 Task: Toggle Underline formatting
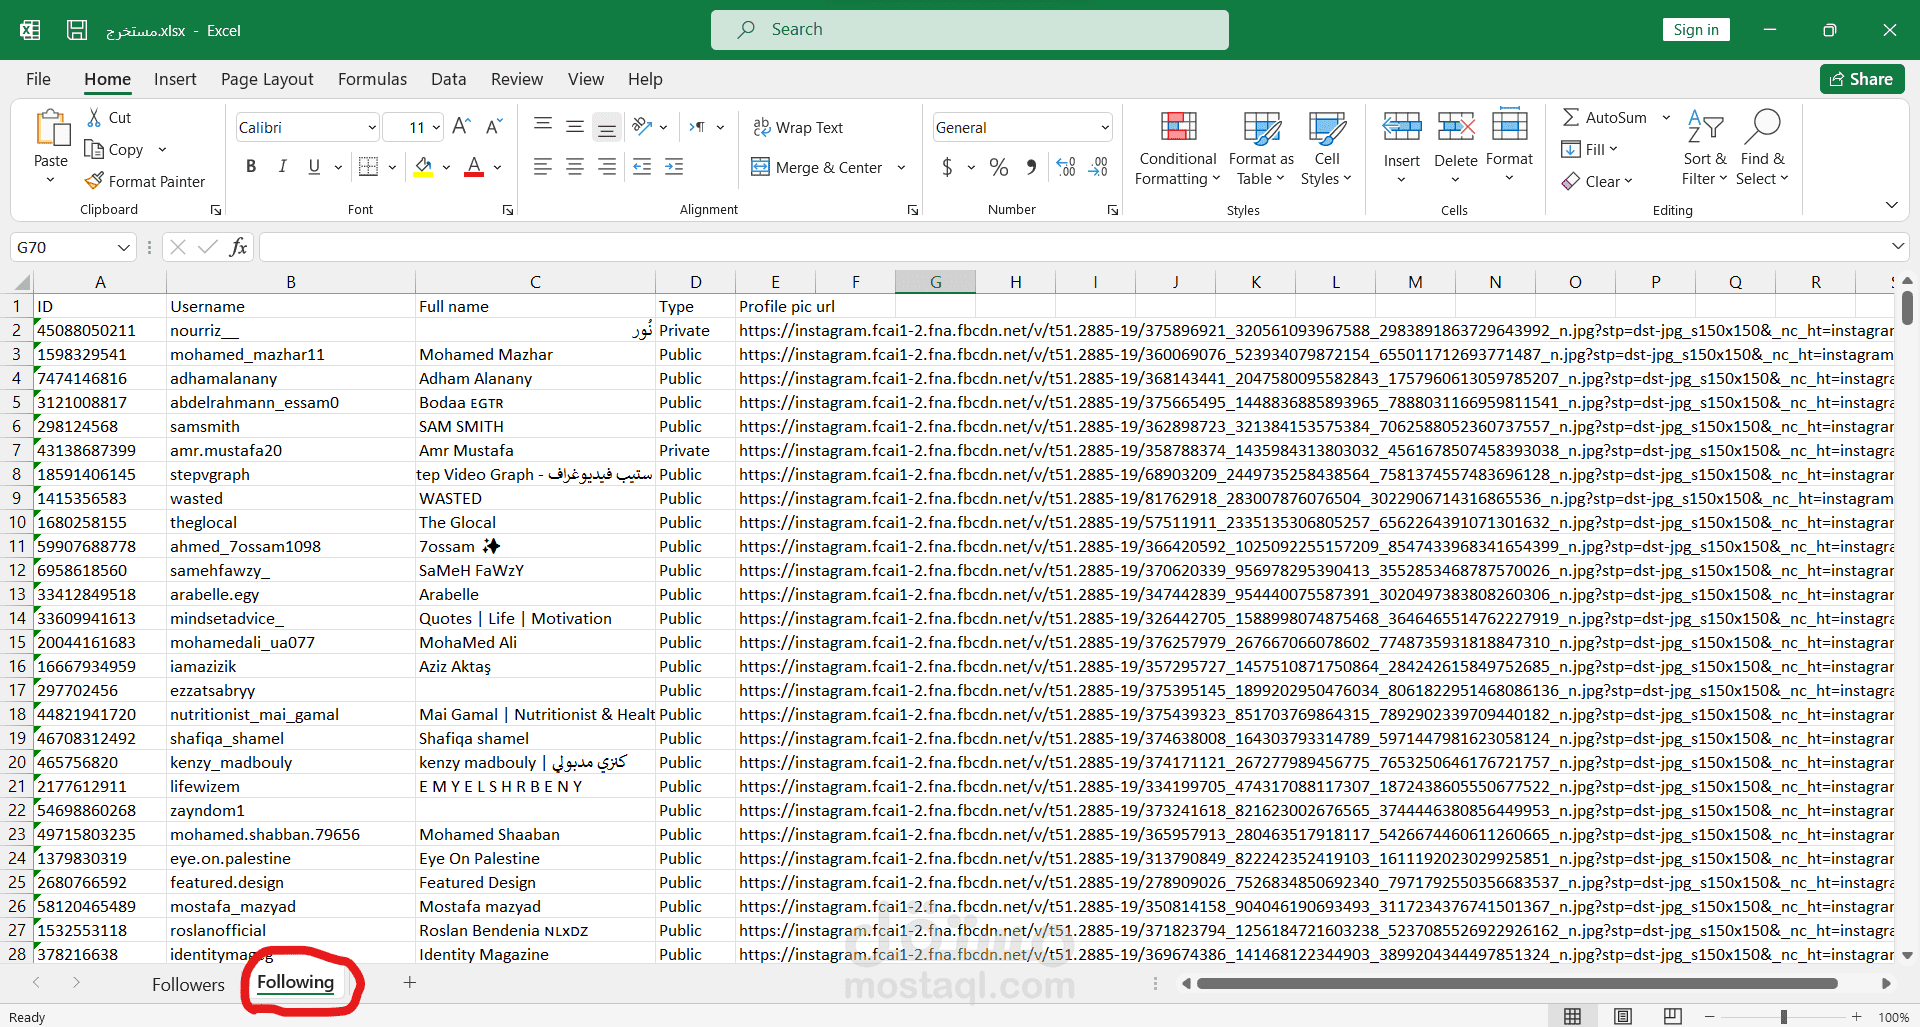(314, 167)
